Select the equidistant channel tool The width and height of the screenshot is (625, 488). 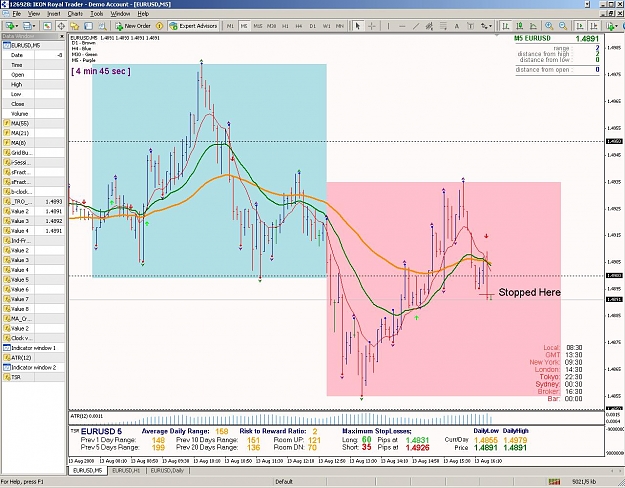pos(429,26)
